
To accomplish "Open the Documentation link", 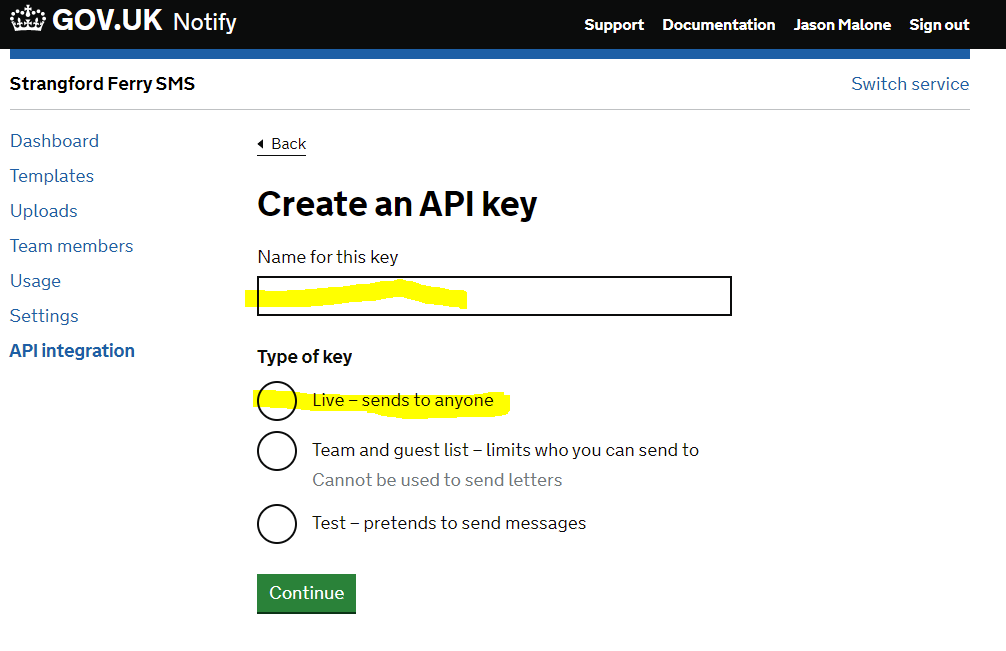I will coord(718,24).
